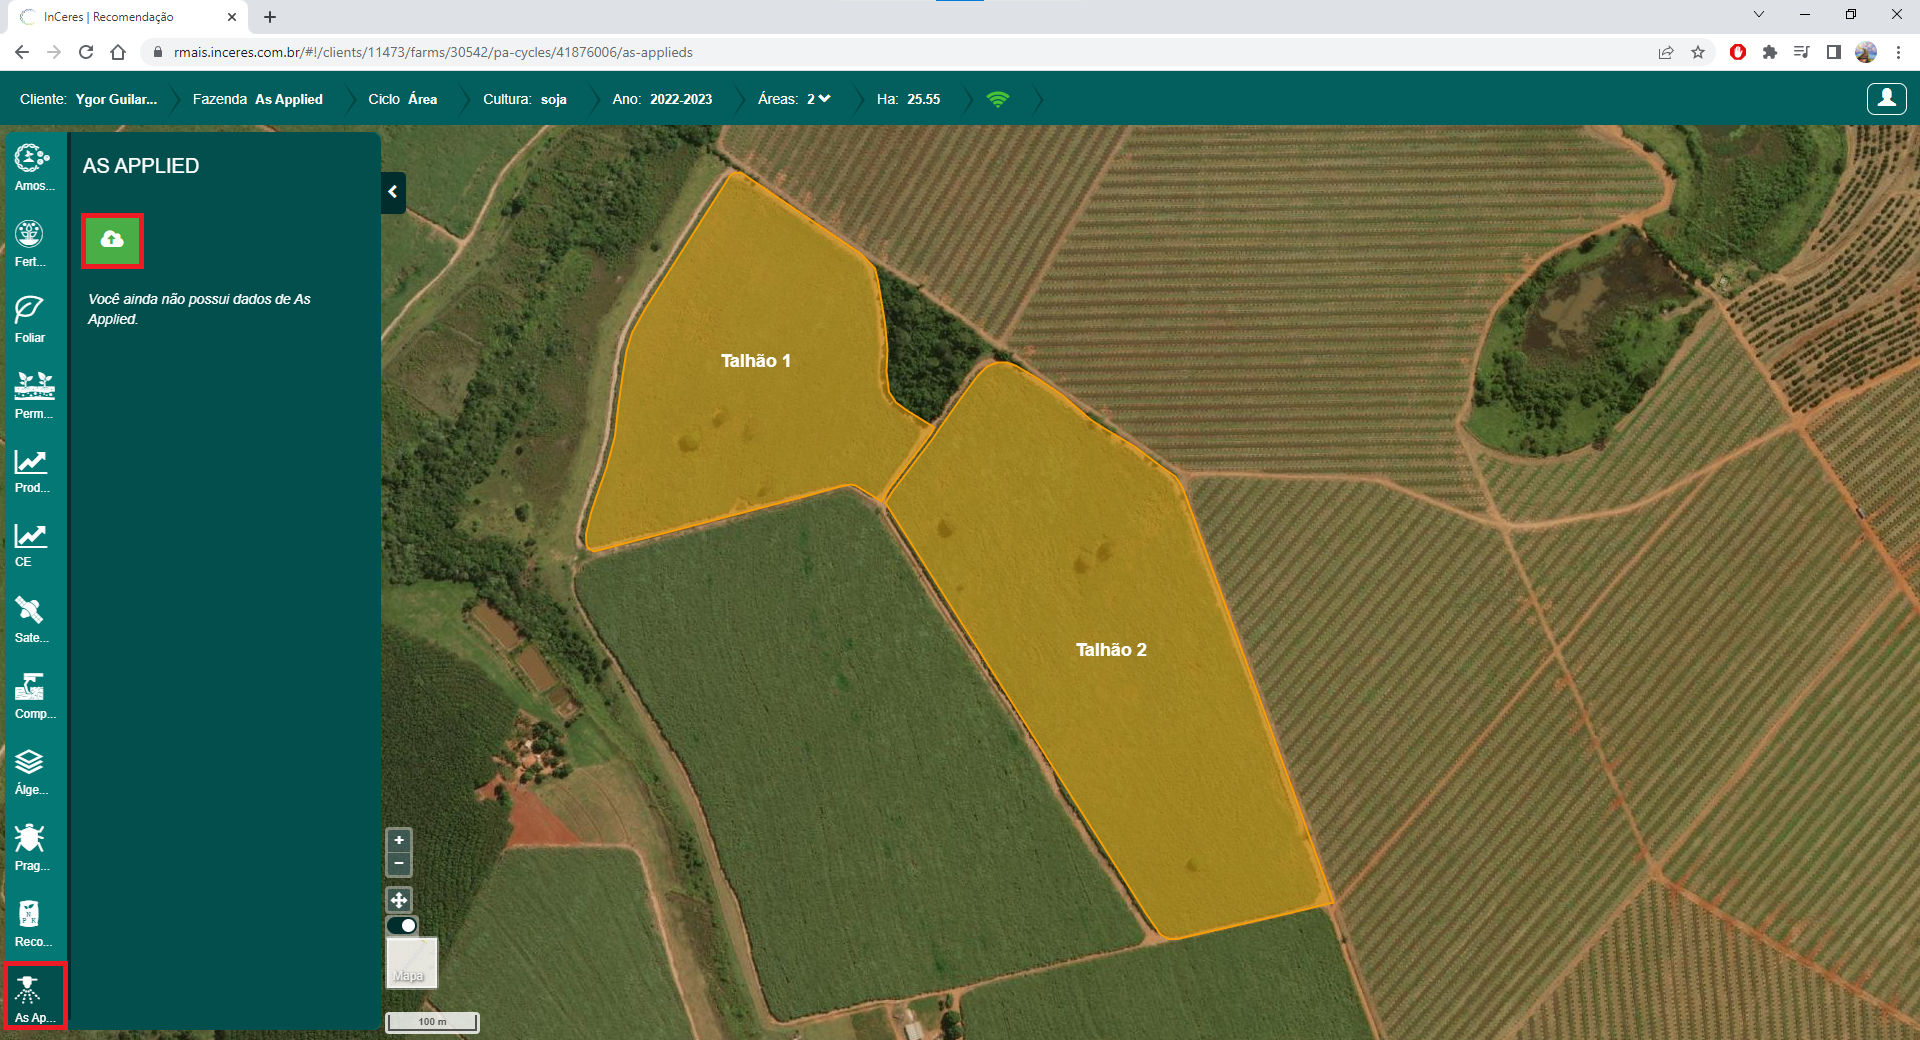
Task: Open the Foliar leaf icon
Action: coord(30,319)
